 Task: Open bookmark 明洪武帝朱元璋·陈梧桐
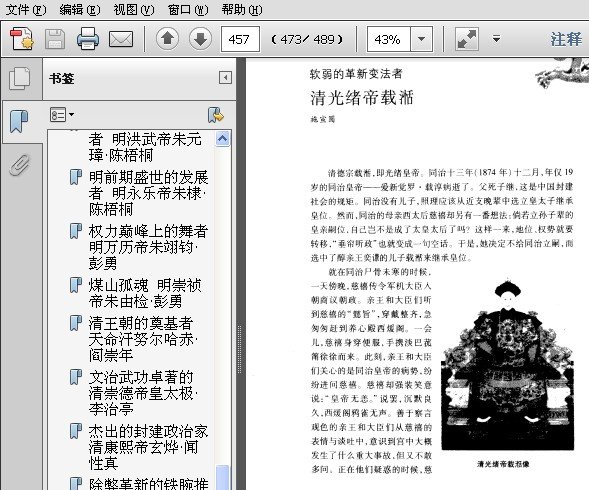(145, 147)
